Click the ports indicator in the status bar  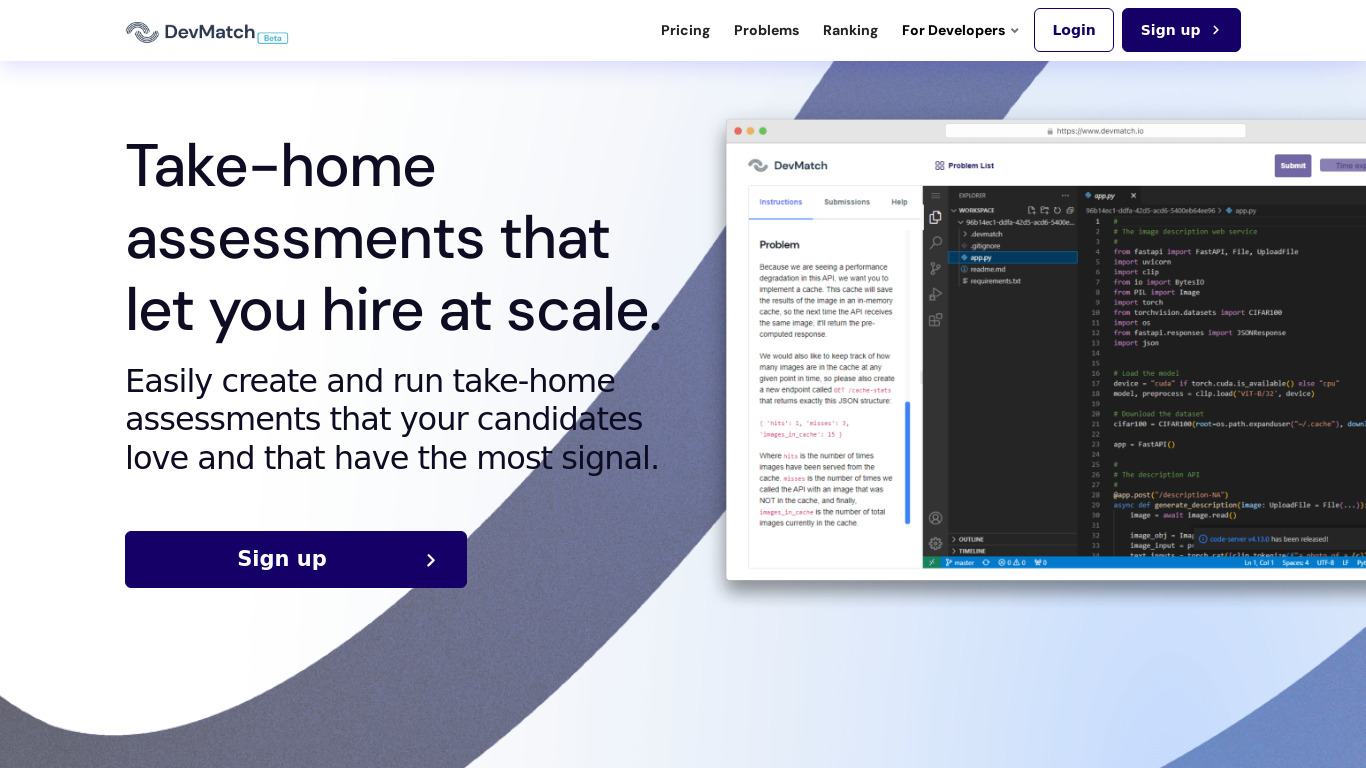[x=1040, y=562]
